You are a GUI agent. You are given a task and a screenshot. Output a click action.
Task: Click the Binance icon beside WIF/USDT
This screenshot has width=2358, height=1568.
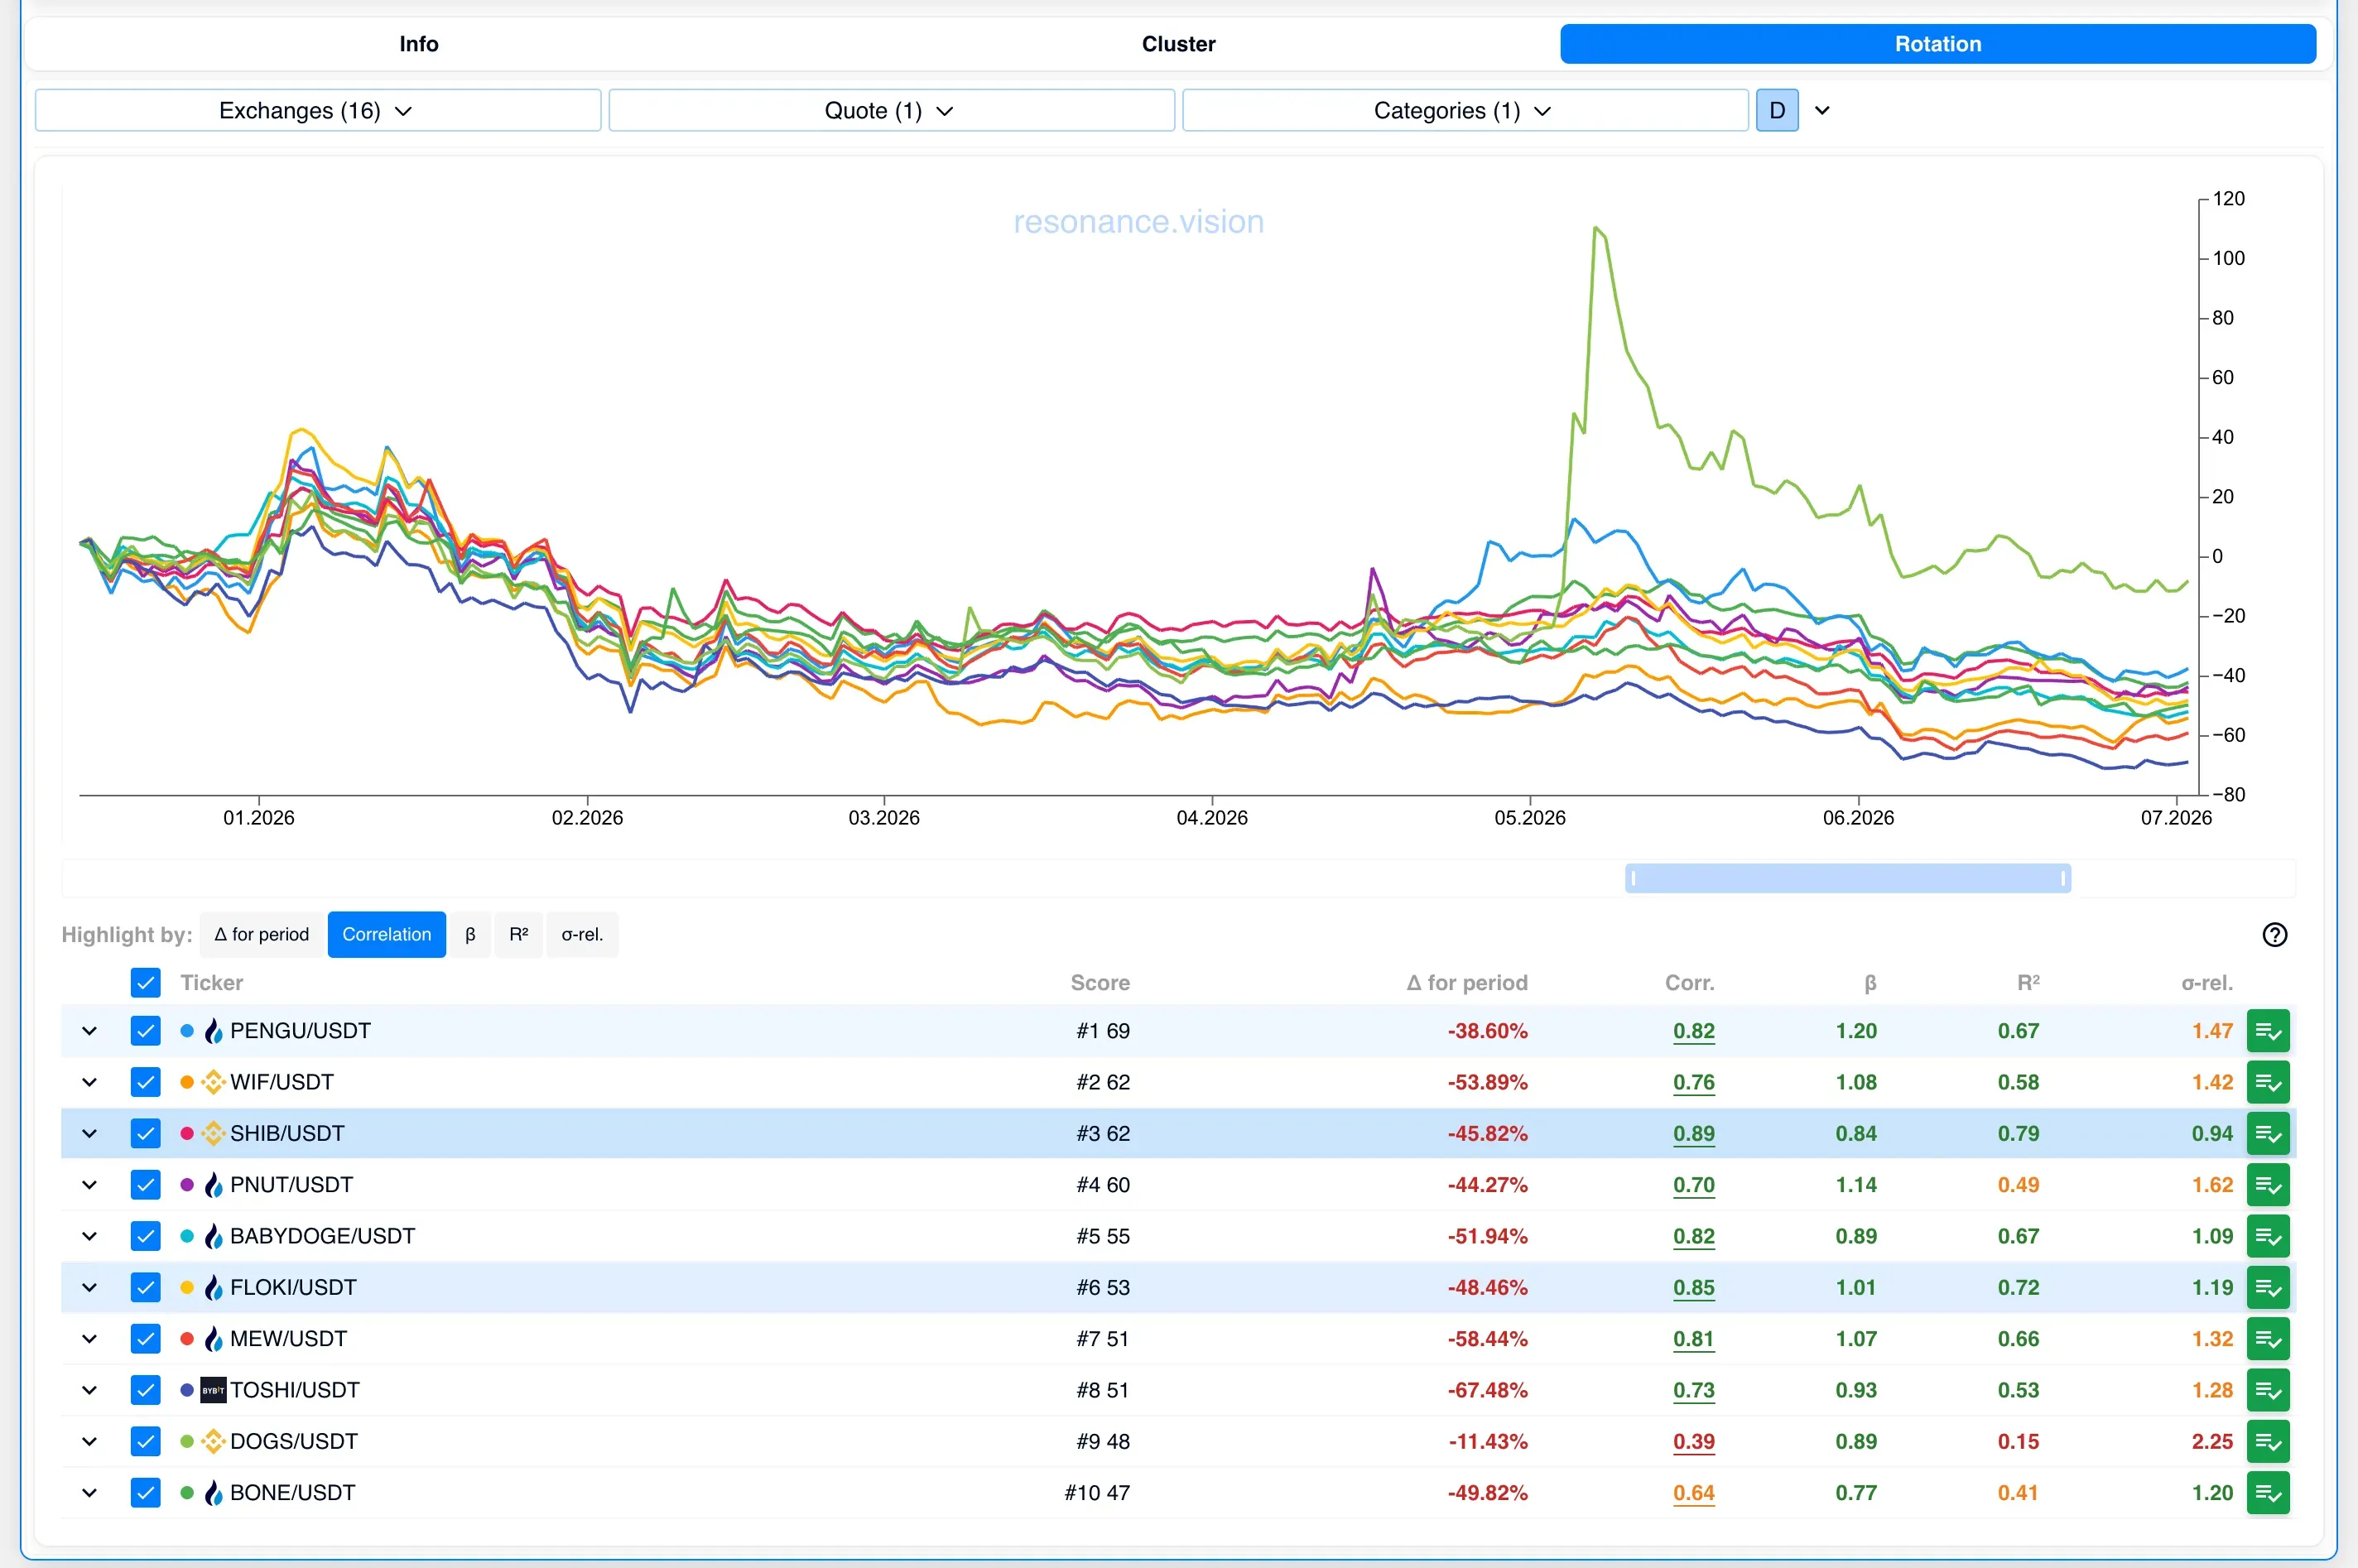coord(213,1082)
